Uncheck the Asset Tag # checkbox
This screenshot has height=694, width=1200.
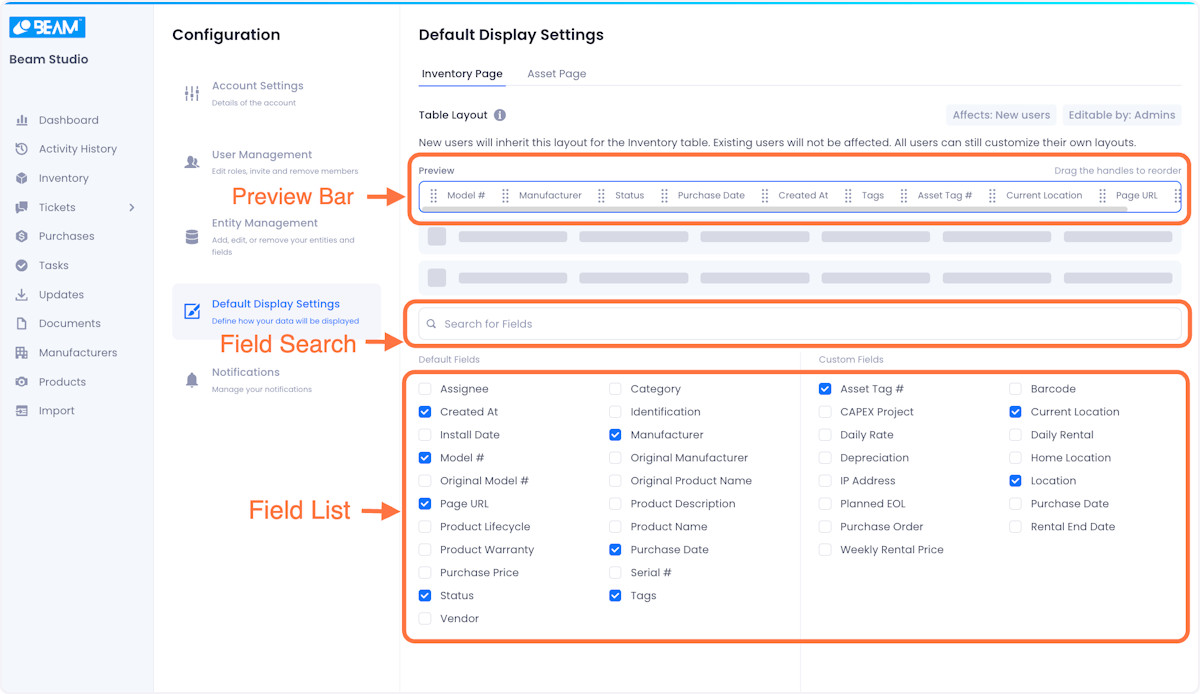[x=825, y=389]
